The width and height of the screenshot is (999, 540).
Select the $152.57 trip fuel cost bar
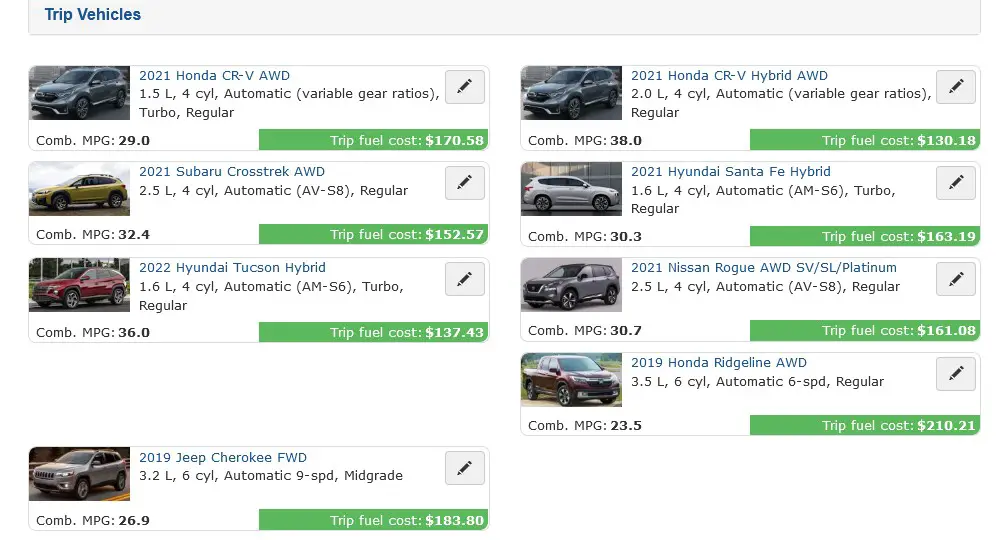tap(373, 234)
